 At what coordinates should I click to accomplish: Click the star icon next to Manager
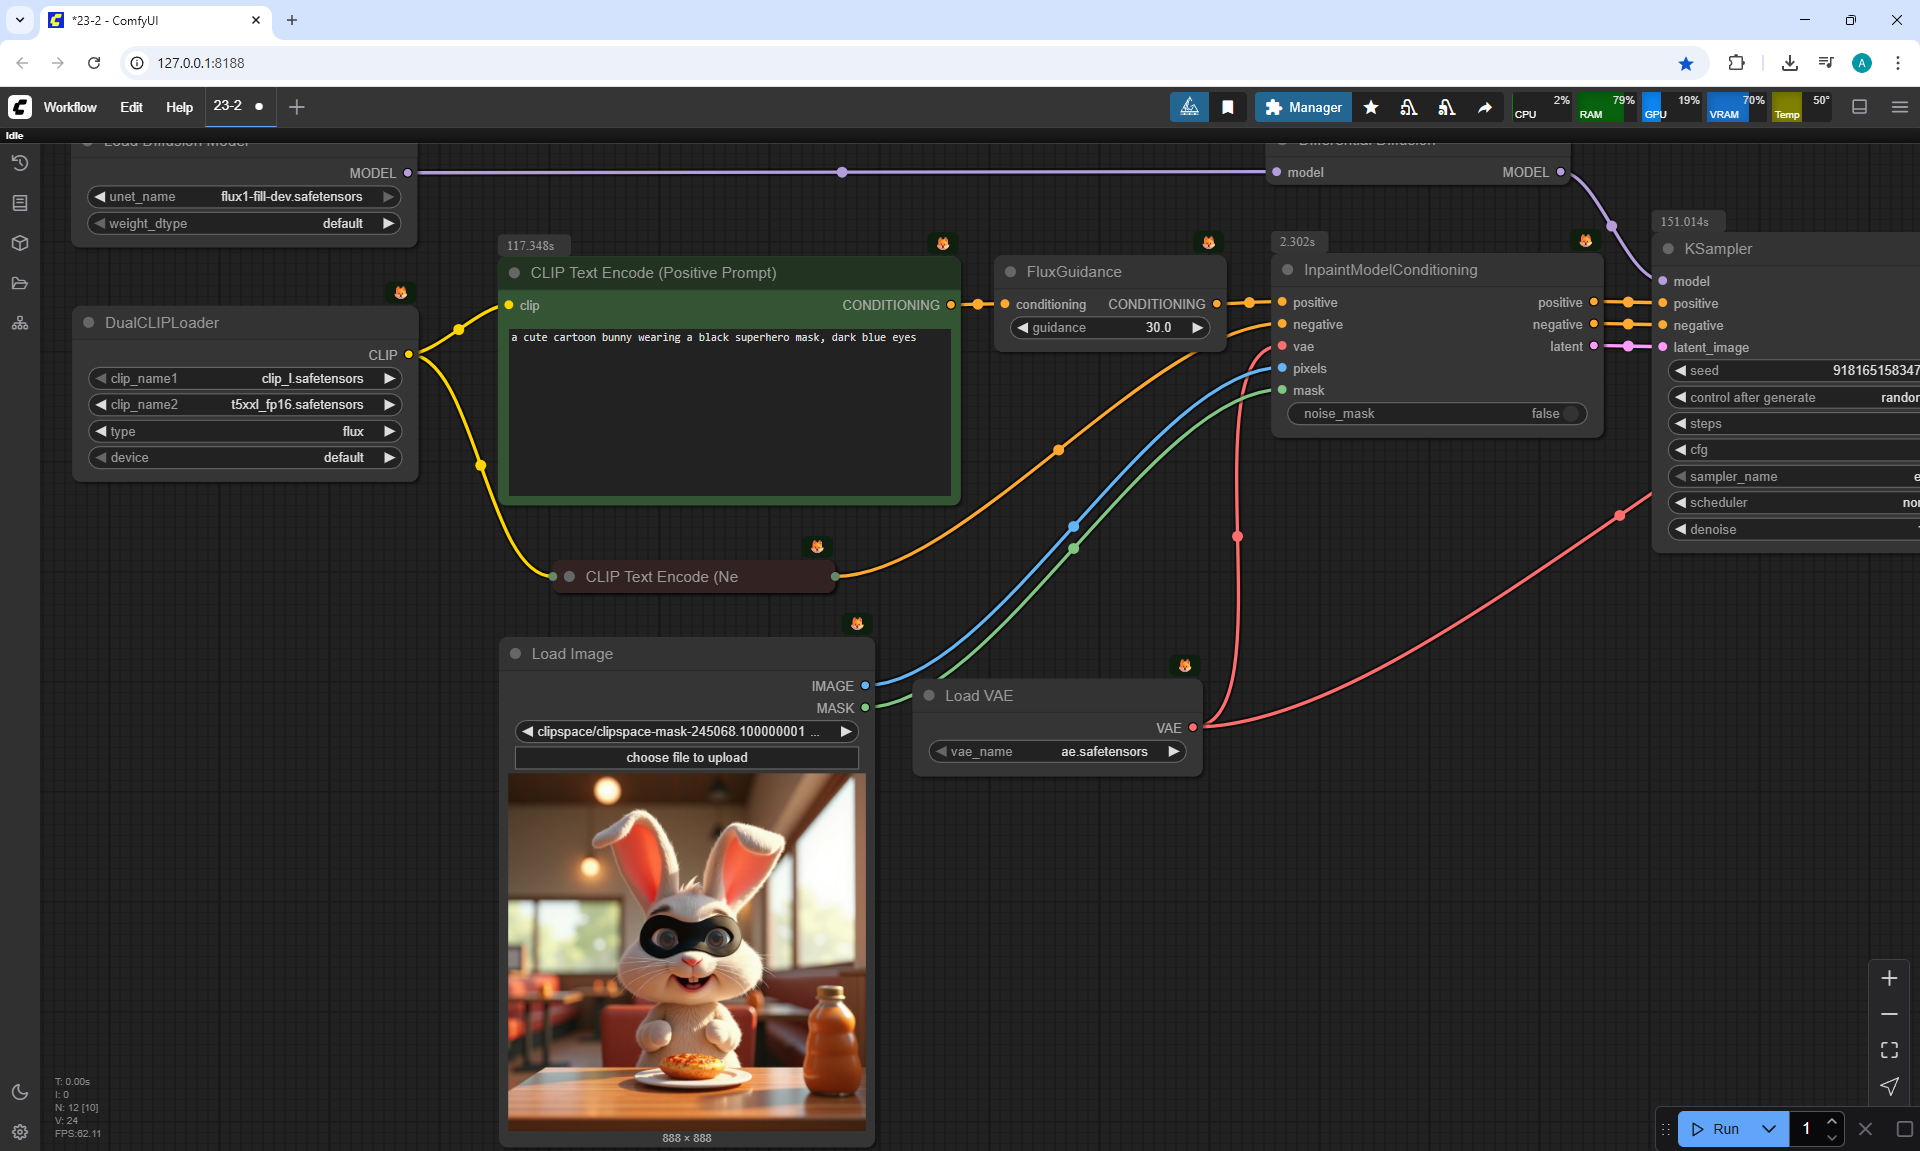click(1371, 107)
